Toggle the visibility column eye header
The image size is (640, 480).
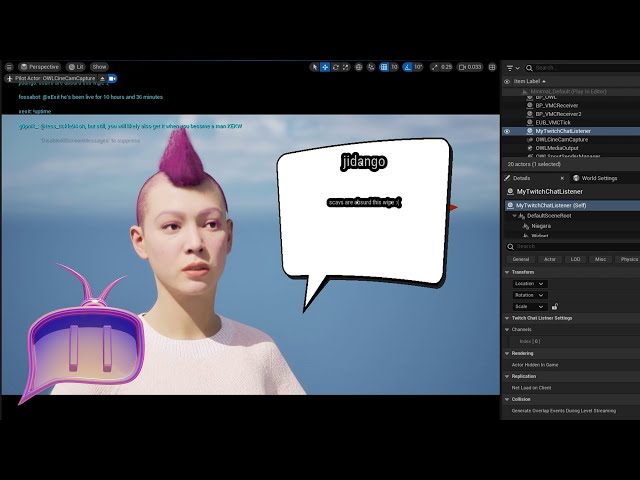point(507,81)
